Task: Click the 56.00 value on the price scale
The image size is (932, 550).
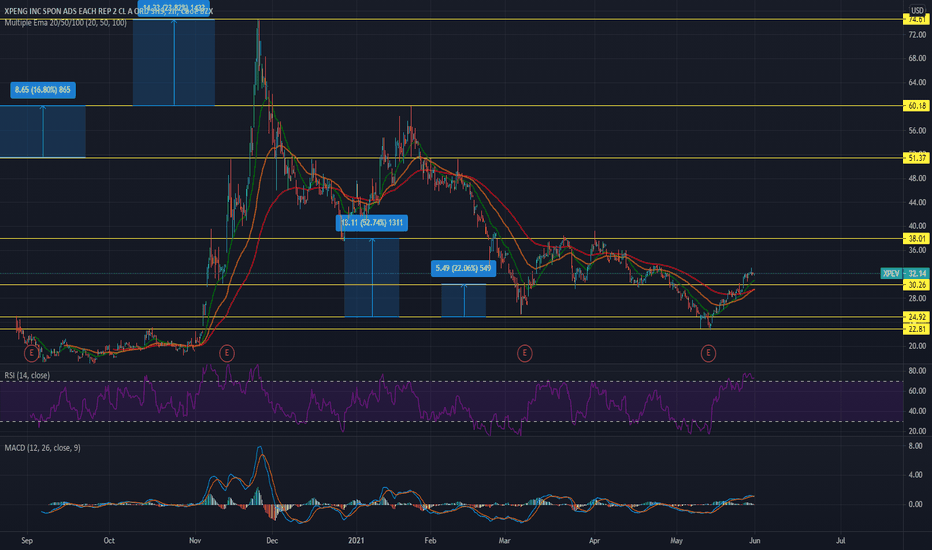Action: (x=917, y=131)
